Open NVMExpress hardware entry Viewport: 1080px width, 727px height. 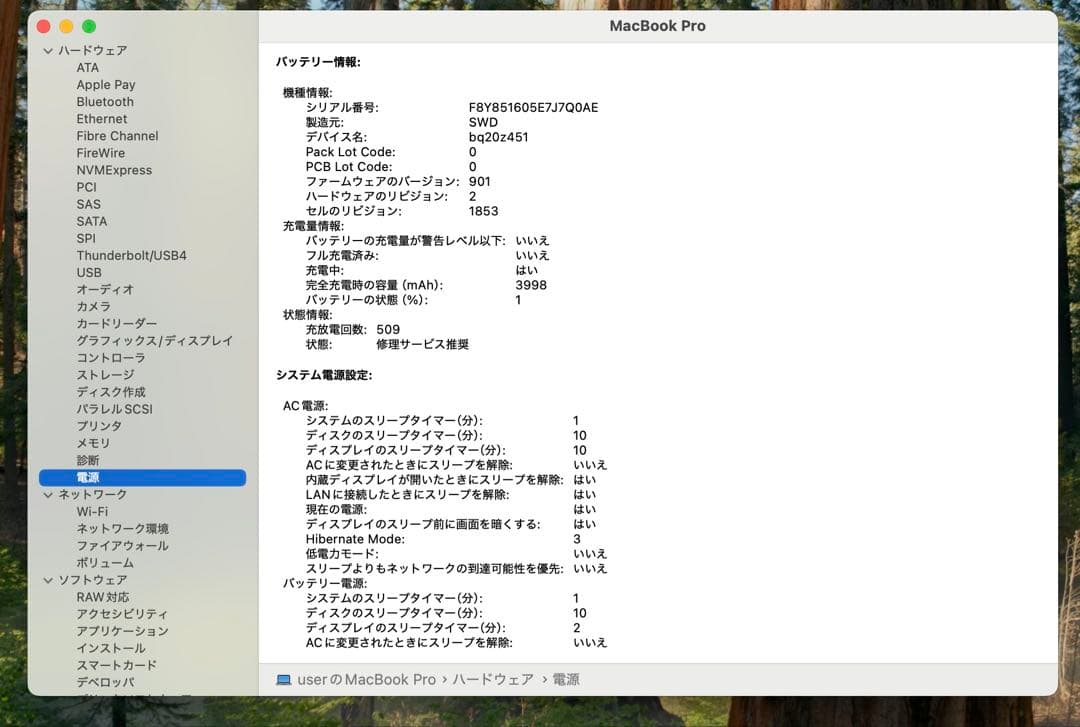[x=114, y=170]
